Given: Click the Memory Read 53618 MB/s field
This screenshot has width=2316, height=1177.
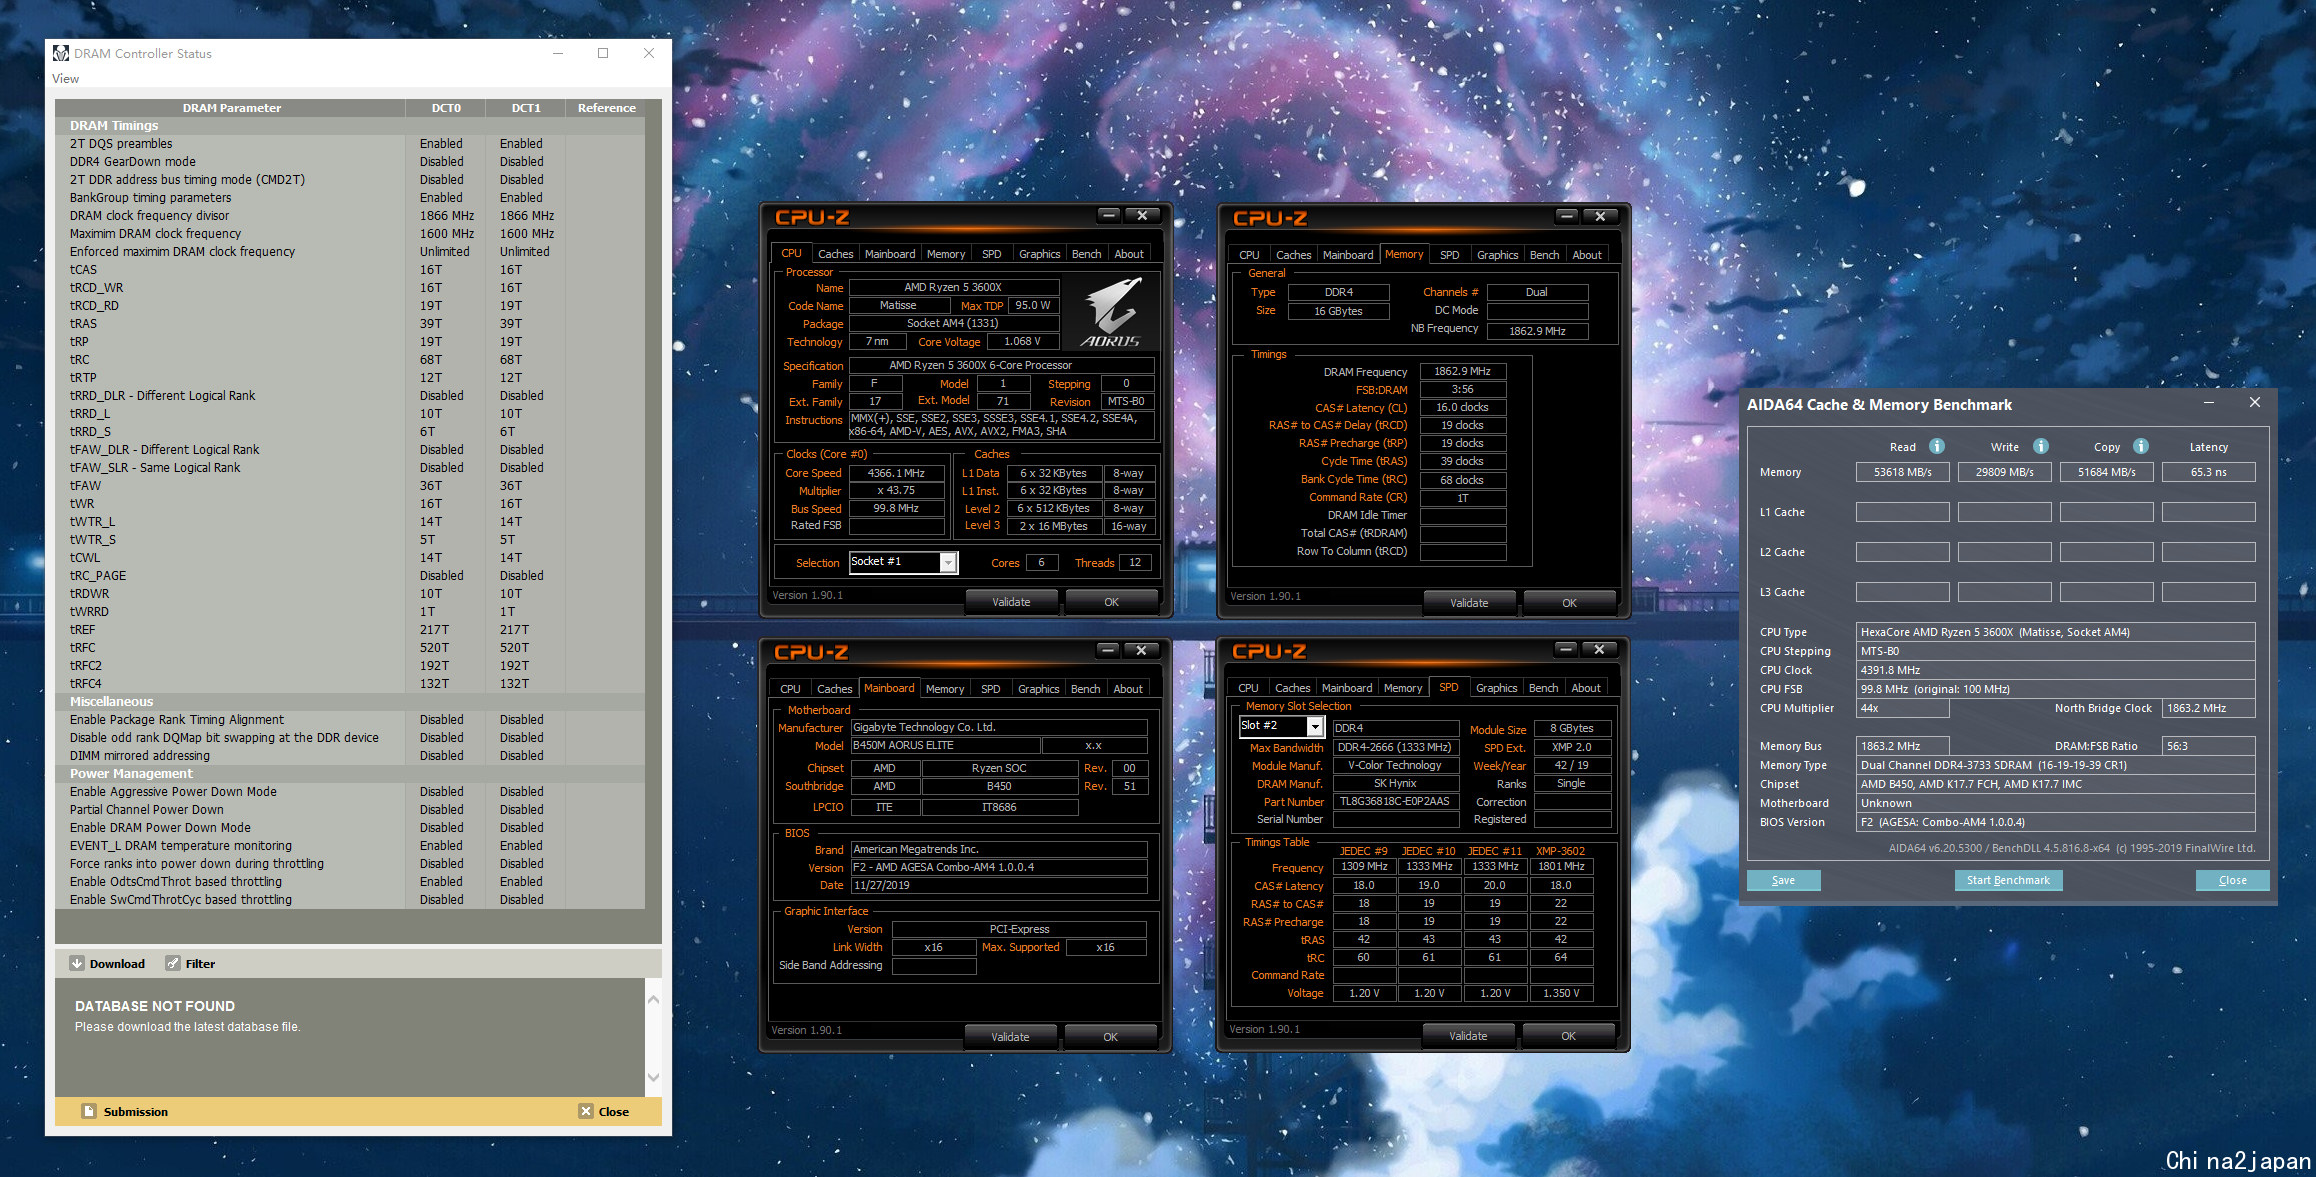Looking at the screenshot, I should [1902, 472].
